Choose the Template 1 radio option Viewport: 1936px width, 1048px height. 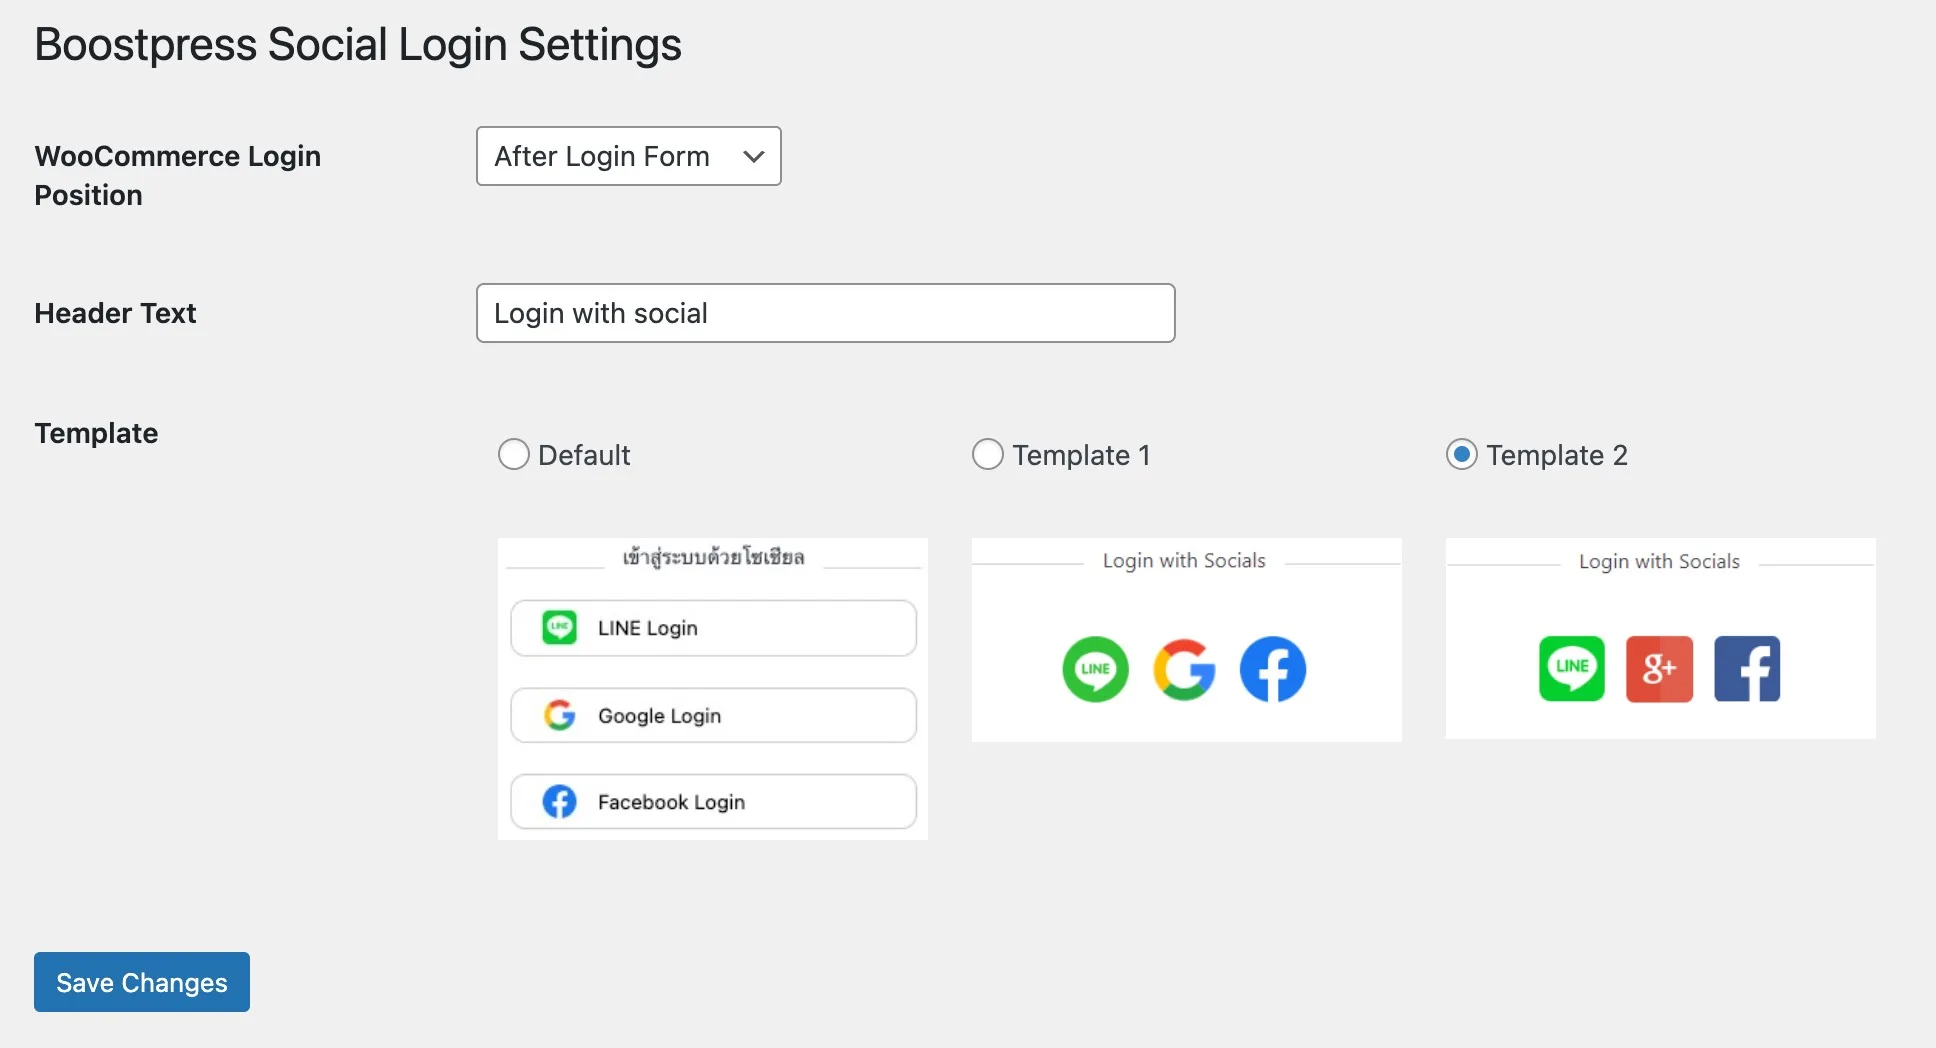click(987, 454)
